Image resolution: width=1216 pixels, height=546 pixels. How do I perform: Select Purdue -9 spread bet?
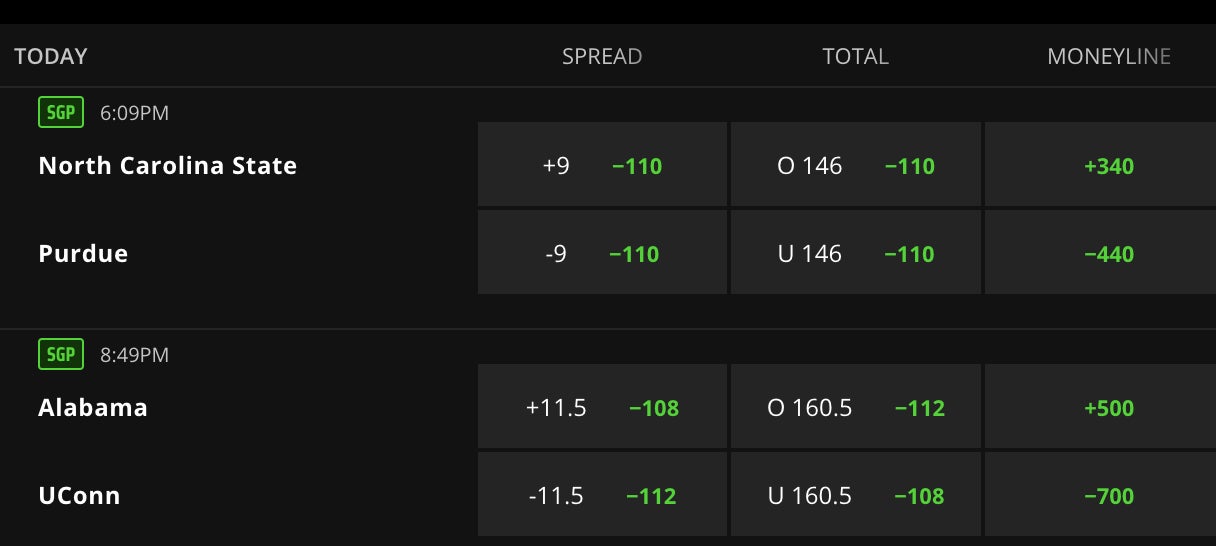click(602, 253)
